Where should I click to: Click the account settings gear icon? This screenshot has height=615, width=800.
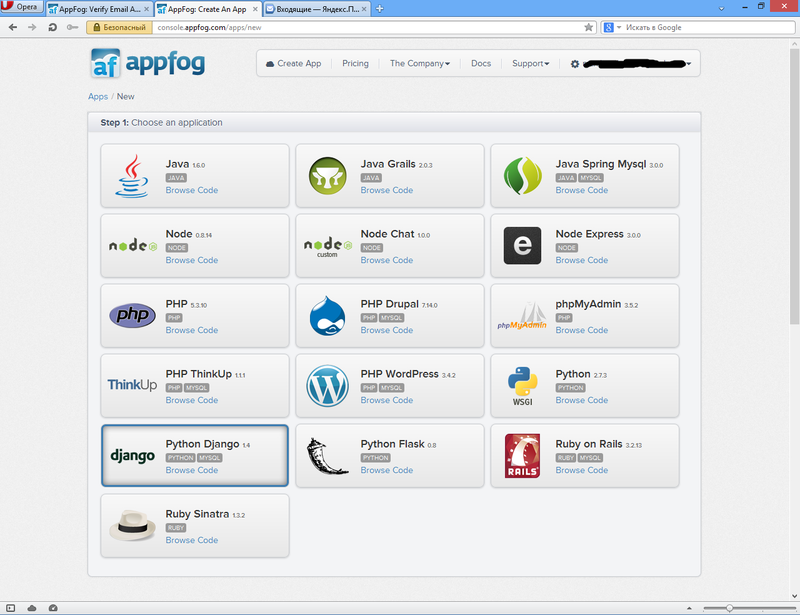coord(574,64)
